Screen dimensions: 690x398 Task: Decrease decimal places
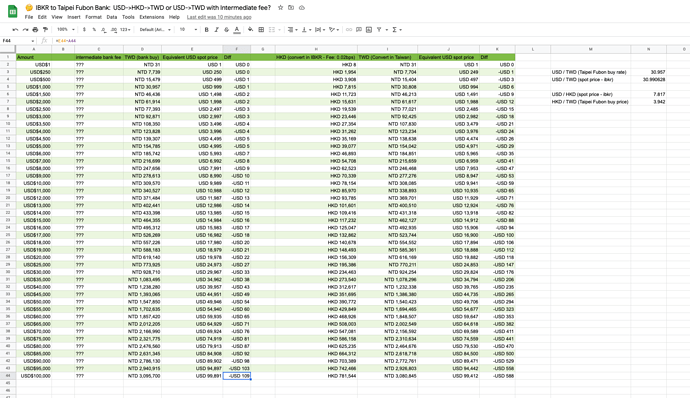(103, 29)
